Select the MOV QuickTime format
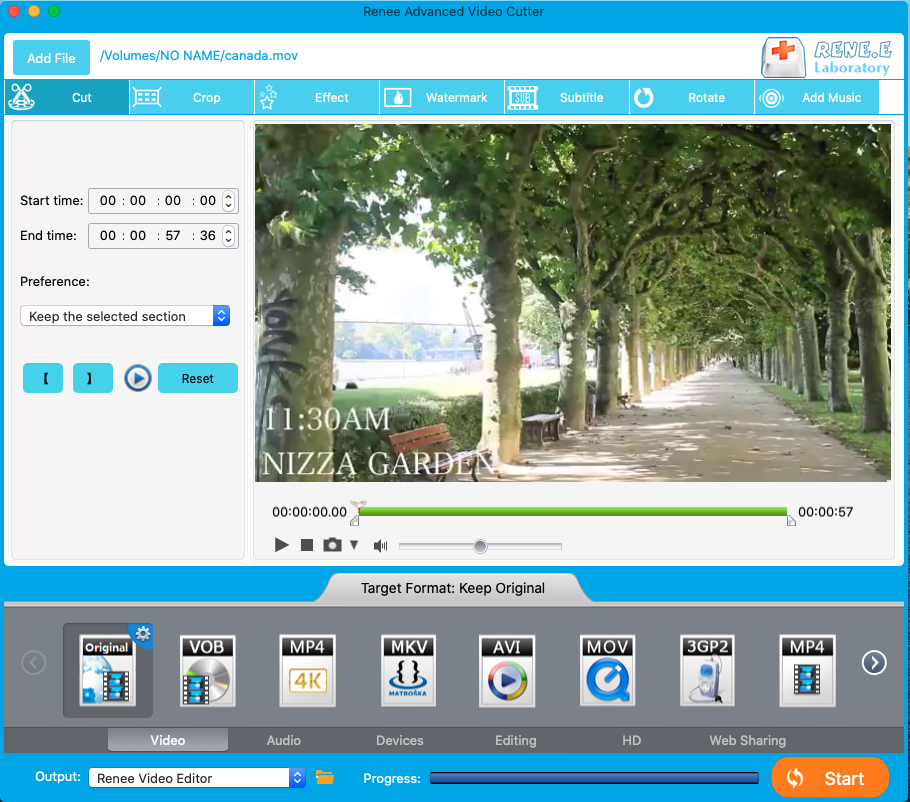 [x=607, y=670]
